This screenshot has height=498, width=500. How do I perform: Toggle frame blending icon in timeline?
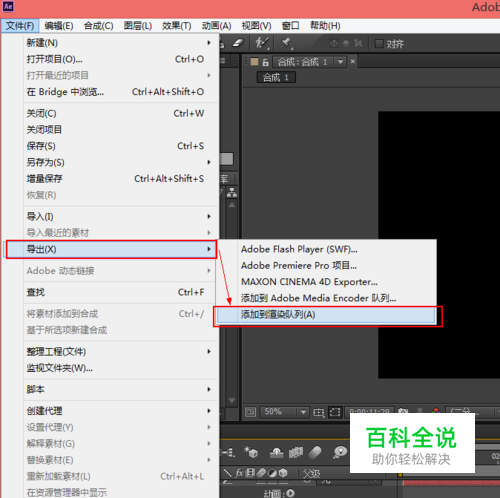[296, 452]
